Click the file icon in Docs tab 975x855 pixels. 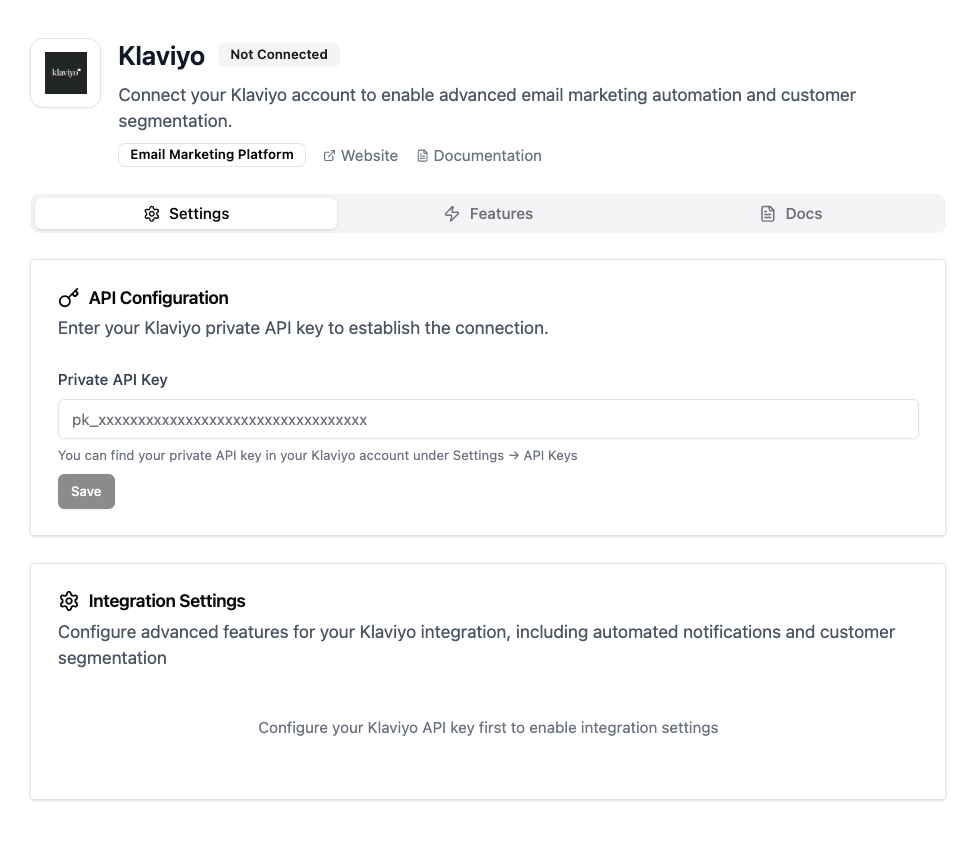point(768,214)
